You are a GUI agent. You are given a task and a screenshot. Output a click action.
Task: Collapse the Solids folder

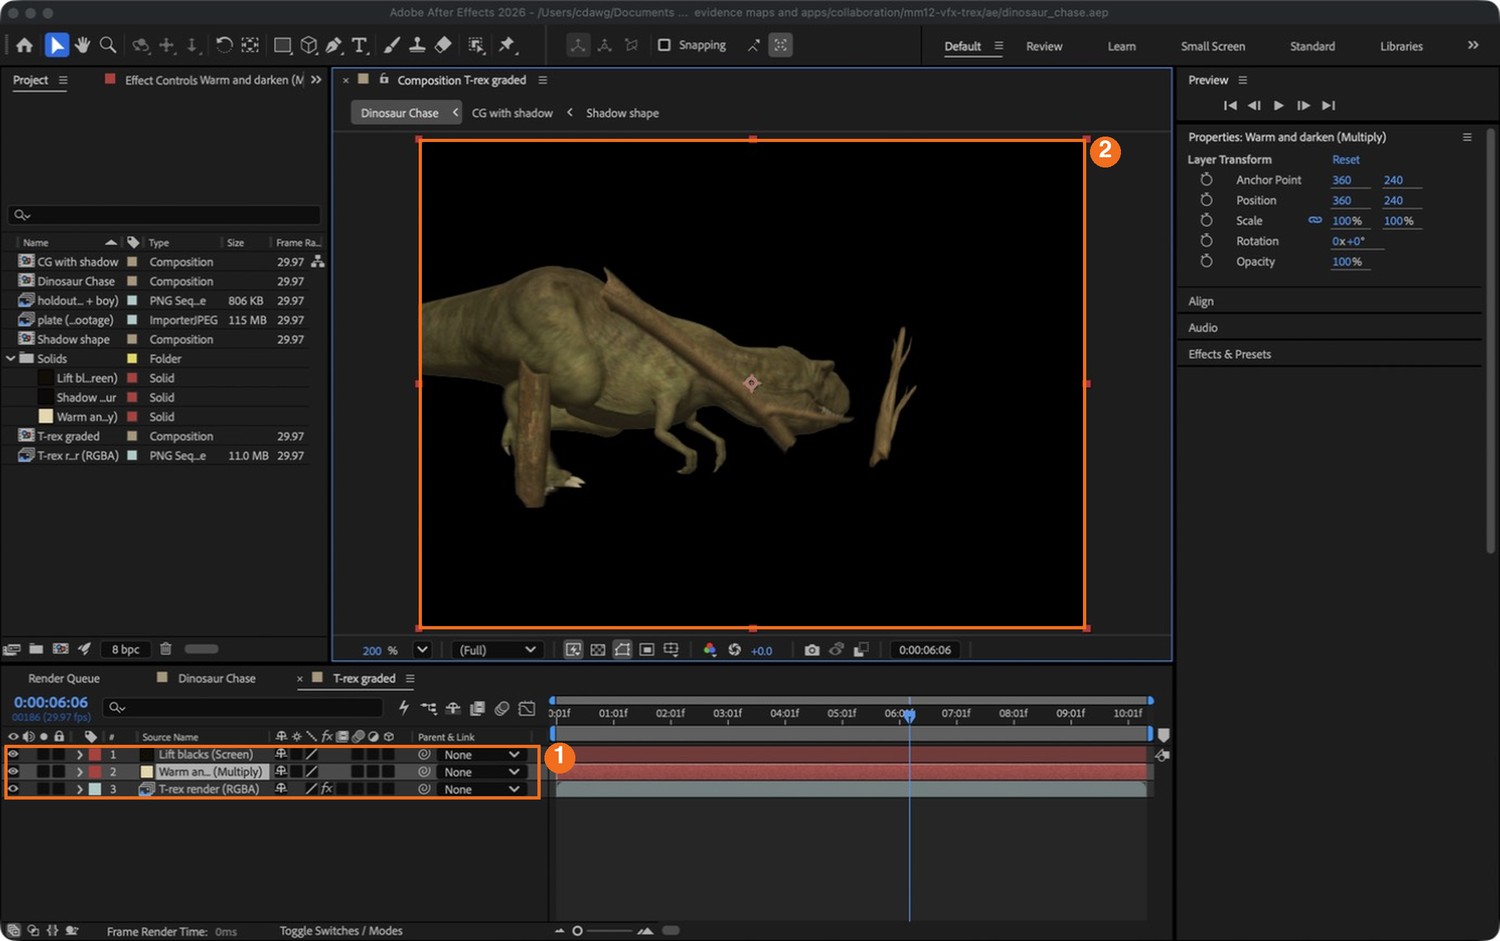tap(11, 358)
